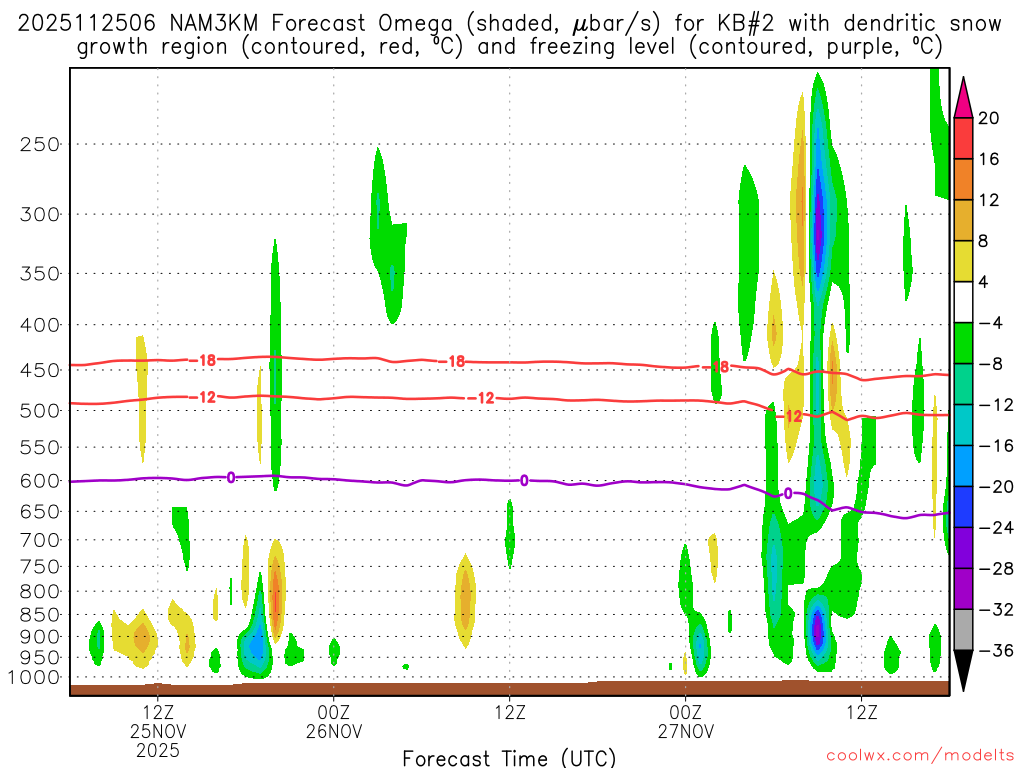The width and height of the screenshot is (1024, 768).
Task: Click the pink arrow atop the color bar
Action: click(x=963, y=98)
